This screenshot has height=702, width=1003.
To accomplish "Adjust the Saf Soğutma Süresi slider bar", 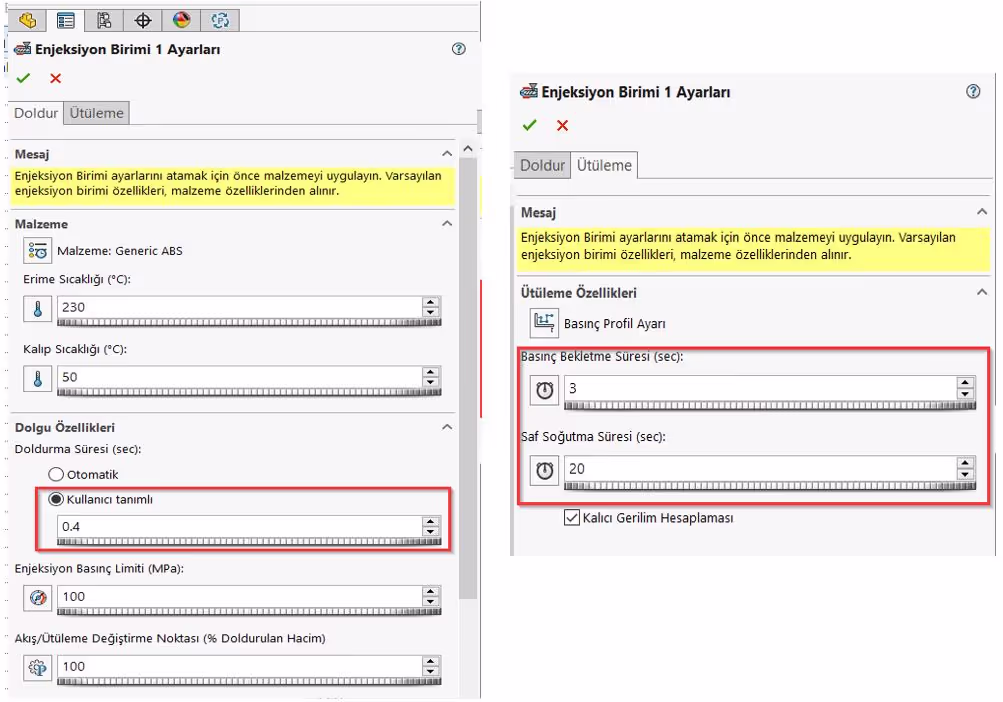I will point(770,486).
